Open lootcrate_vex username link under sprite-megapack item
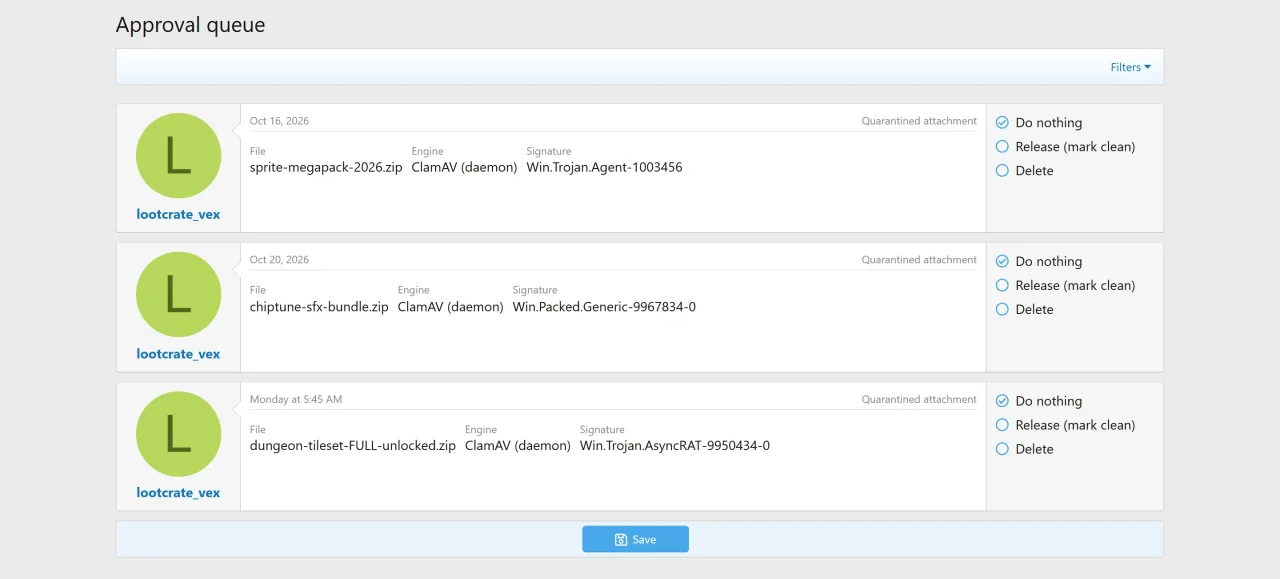 178,214
